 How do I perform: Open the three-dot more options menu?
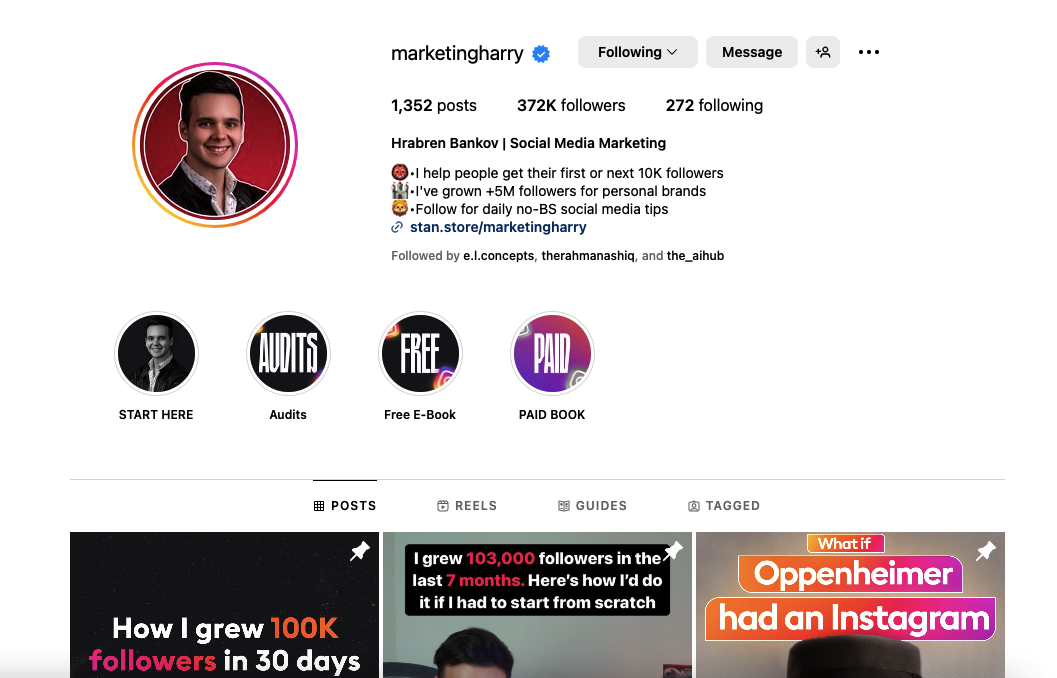(868, 52)
